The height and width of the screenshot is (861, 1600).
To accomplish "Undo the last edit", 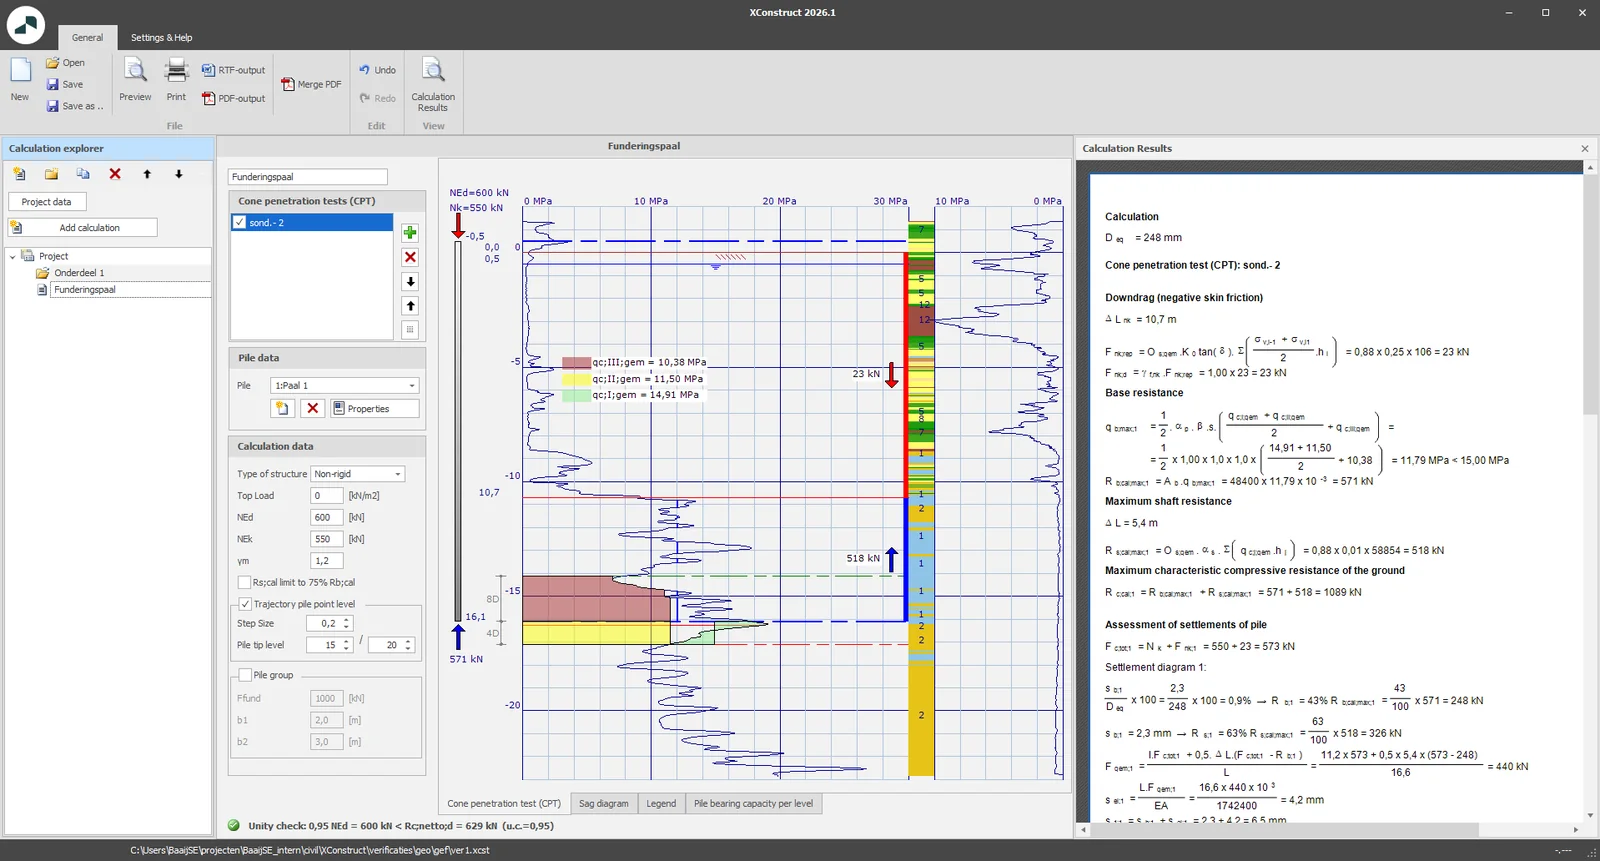I will click(378, 70).
